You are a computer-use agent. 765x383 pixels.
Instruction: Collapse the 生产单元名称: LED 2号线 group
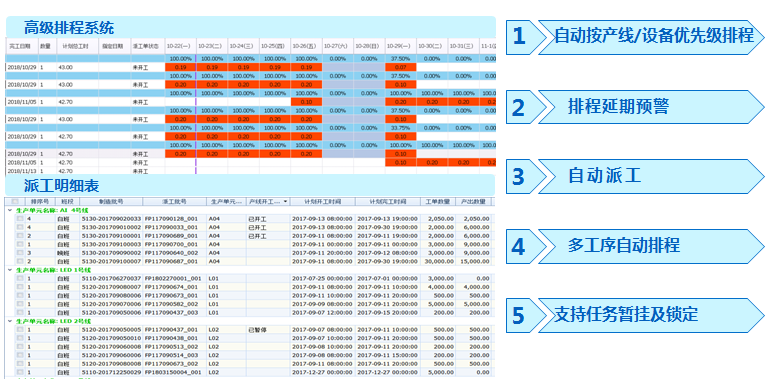10,322
